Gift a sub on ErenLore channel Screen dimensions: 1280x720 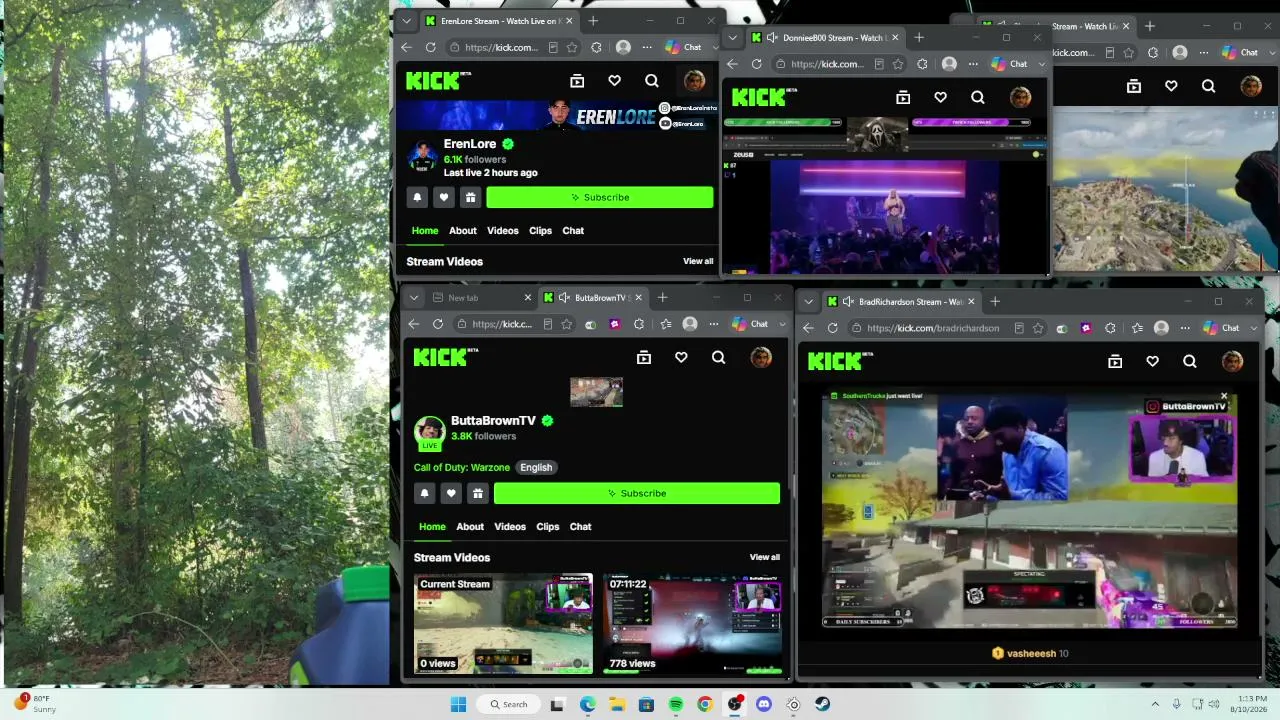click(470, 198)
